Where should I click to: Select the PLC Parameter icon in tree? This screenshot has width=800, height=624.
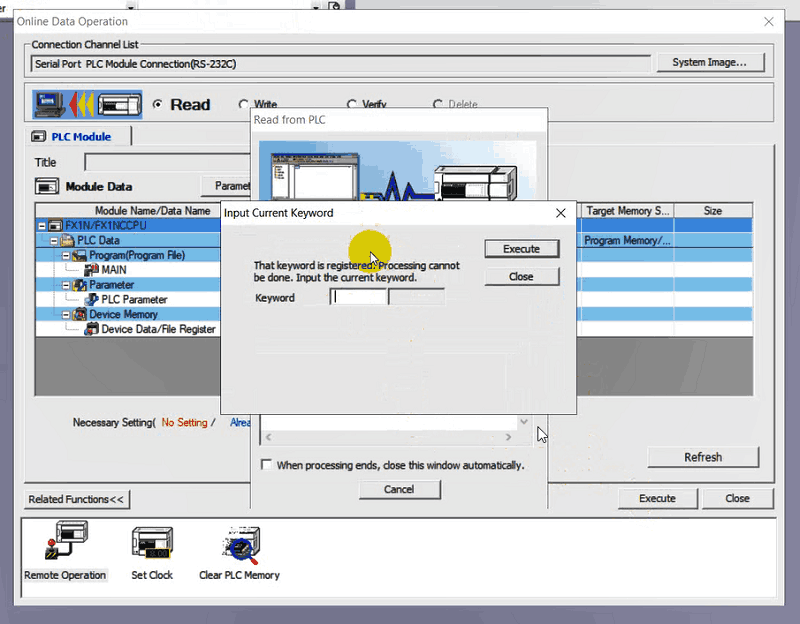click(x=92, y=299)
